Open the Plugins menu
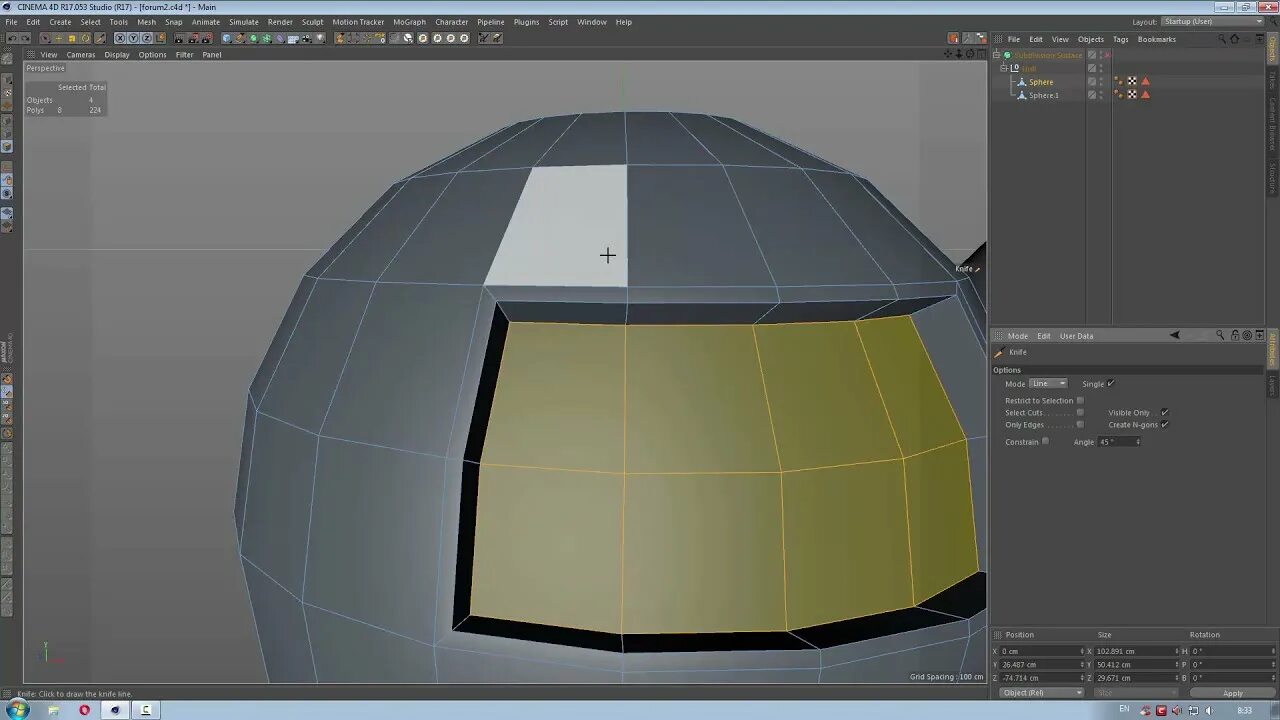This screenshot has height=720, width=1280. tap(526, 22)
